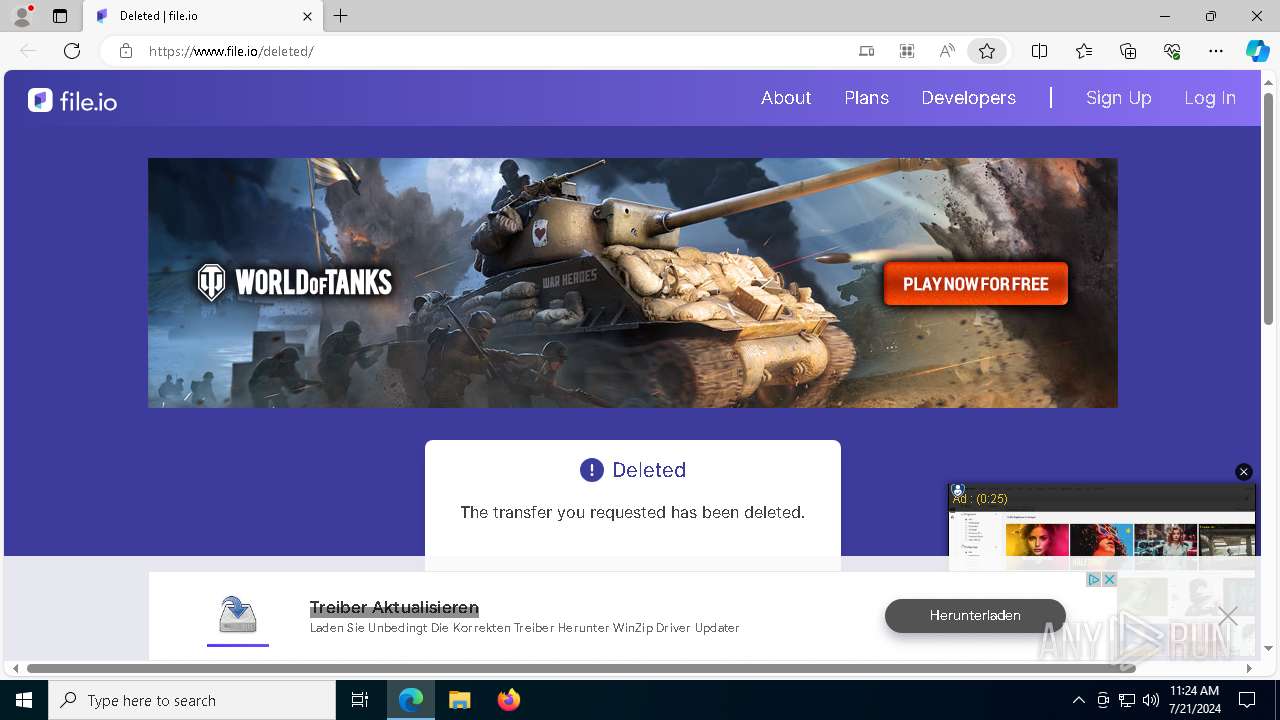
Task: Open the notification center icon
Action: [x=1247, y=700]
